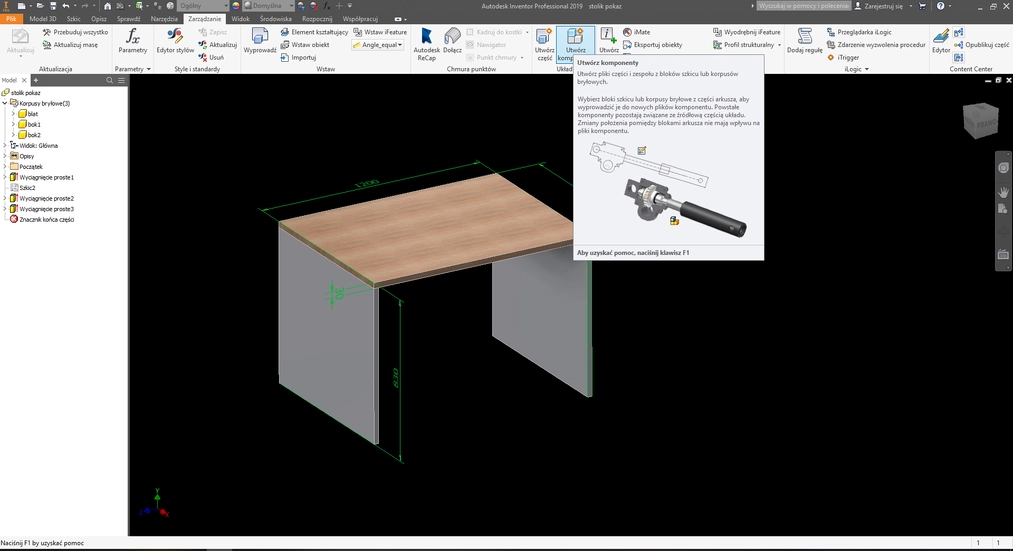The width and height of the screenshot is (1013, 551).
Task: Click the Przebuduj wszystko rebuild icon
Action: [x=47, y=32]
